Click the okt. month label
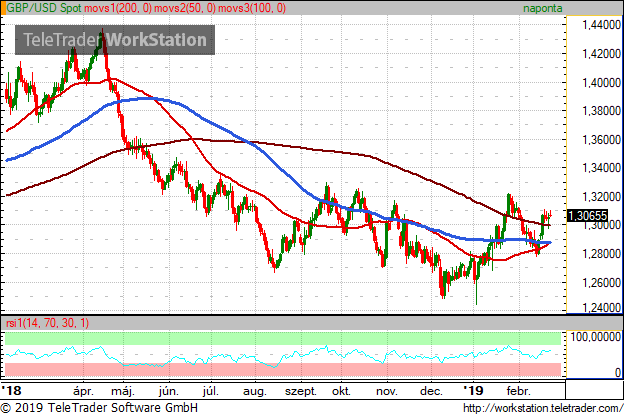The width and height of the screenshot is (624, 417). (x=341, y=391)
